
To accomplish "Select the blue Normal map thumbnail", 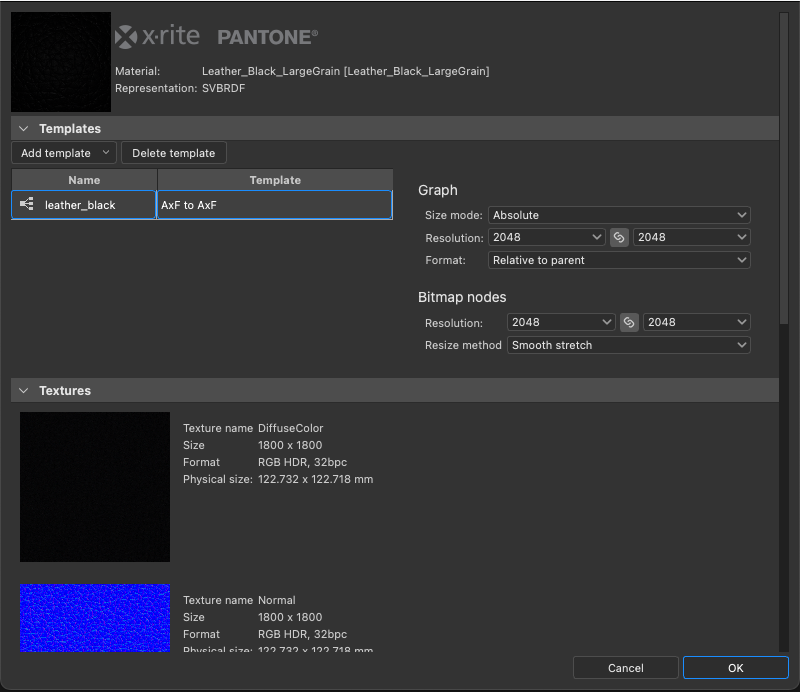I will (94, 616).
